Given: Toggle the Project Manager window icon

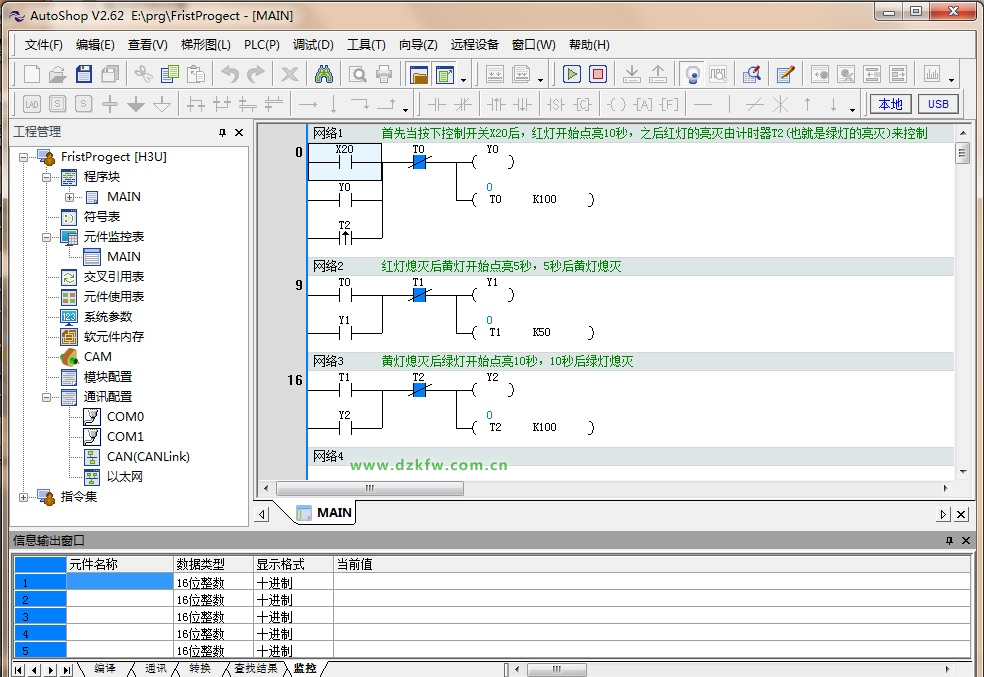Looking at the screenshot, I should click(x=418, y=74).
